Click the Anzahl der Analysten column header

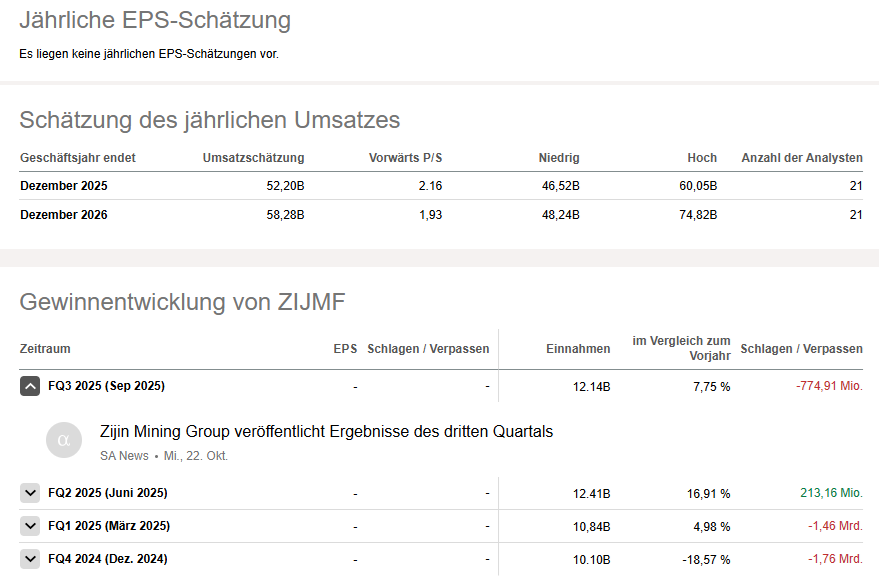click(801, 158)
